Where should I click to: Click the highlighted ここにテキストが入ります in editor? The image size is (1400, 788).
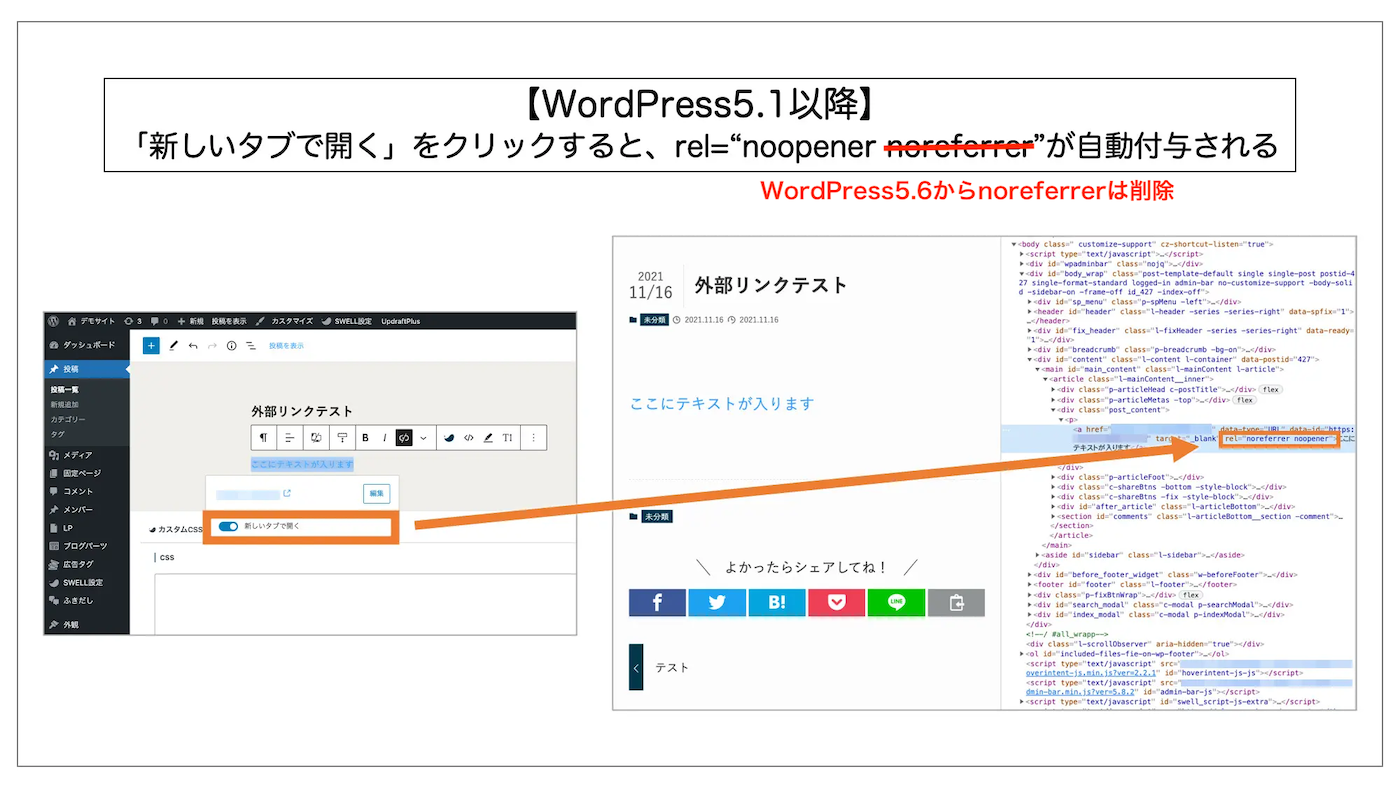[302, 464]
